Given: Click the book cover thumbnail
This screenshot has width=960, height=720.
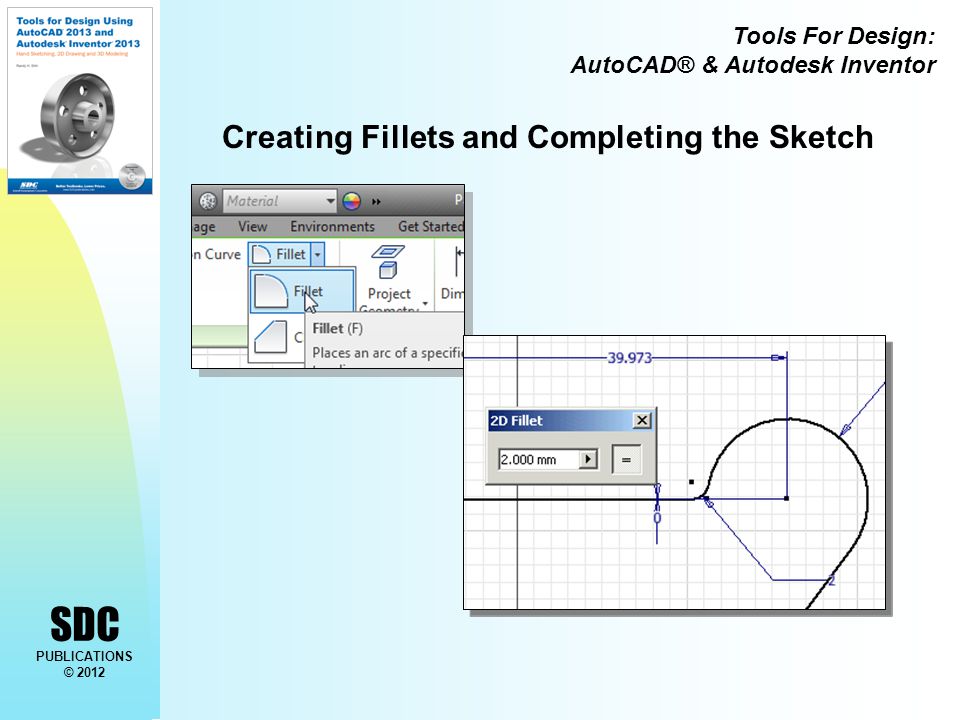Looking at the screenshot, I should pos(80,101).
